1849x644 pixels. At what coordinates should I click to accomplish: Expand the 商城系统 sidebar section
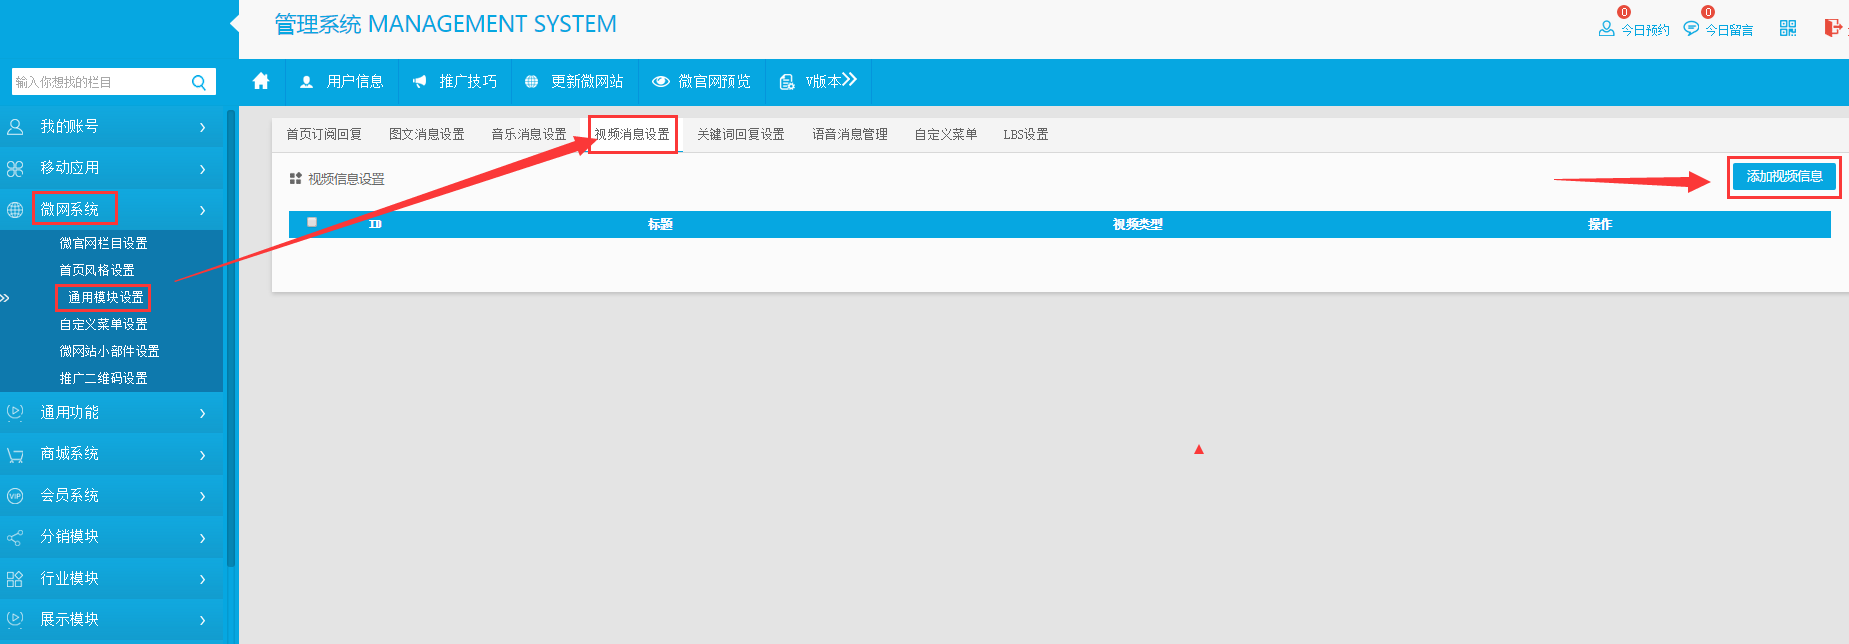[110, 454]
